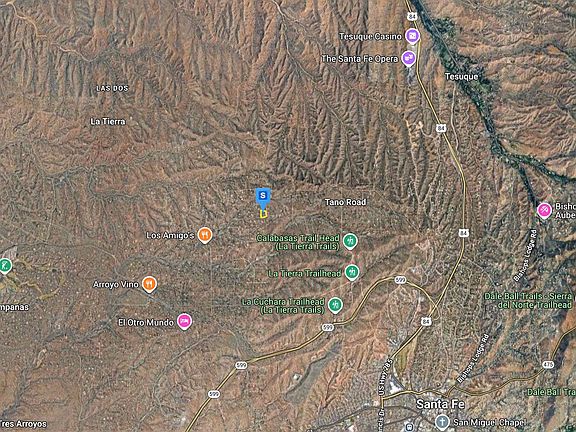Select the La Cuchara Trailhead hiking marker
Screen dimensions: 576x432
click(x=335, y=305)
